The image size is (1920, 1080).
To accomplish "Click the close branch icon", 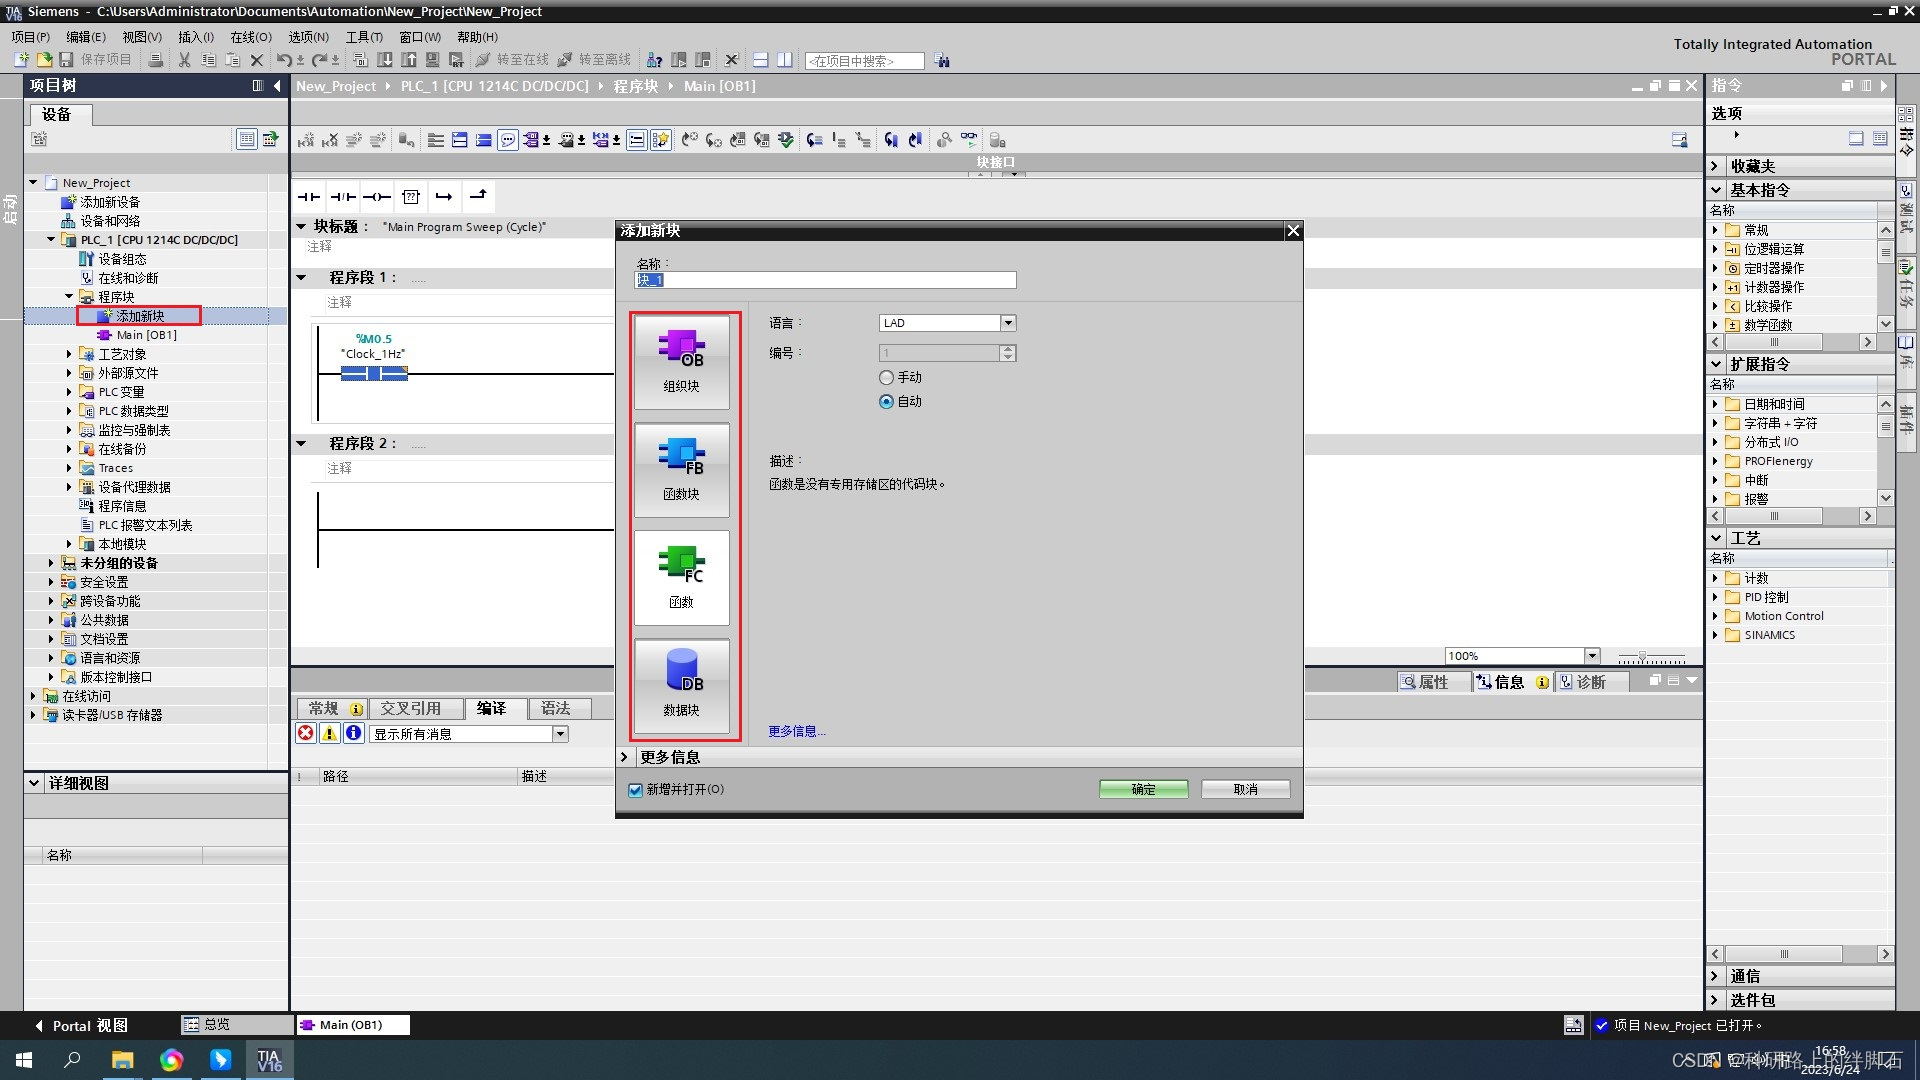I will click(x=478, y=197).
